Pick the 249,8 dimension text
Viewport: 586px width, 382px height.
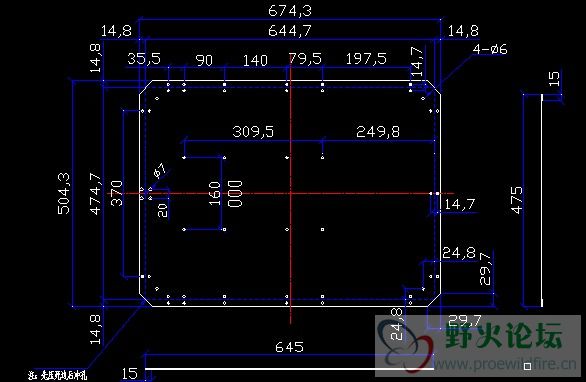point(378,132)
